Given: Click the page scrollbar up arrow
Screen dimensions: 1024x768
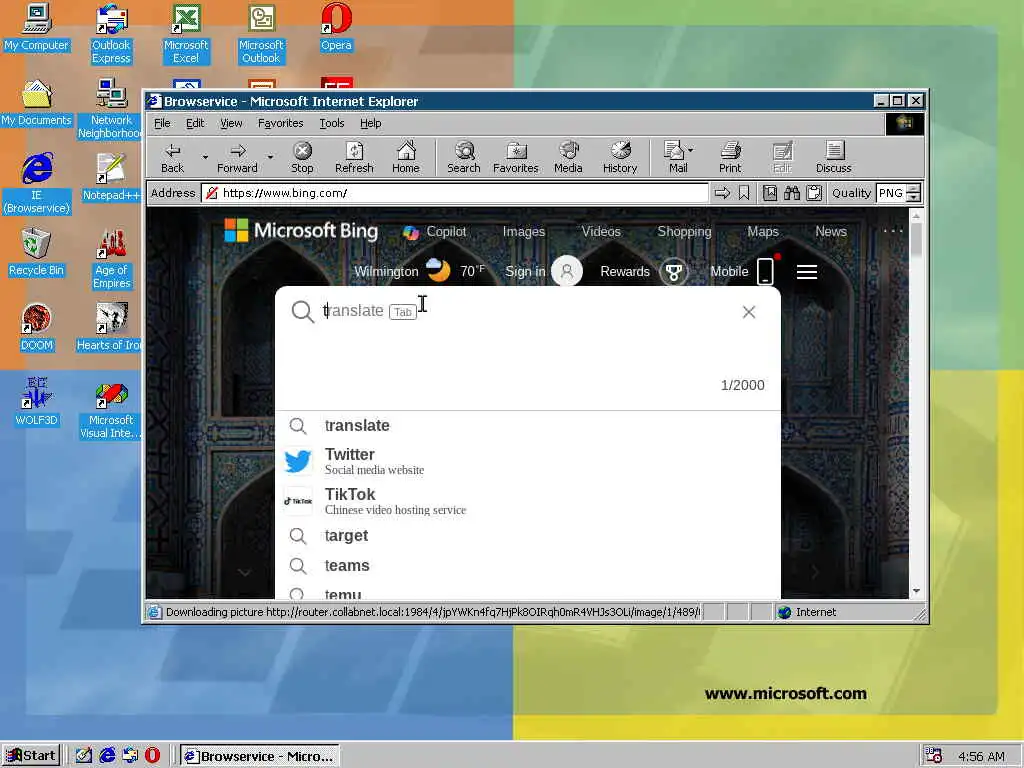Looking at the screenshot, I should tap(916, 215).
